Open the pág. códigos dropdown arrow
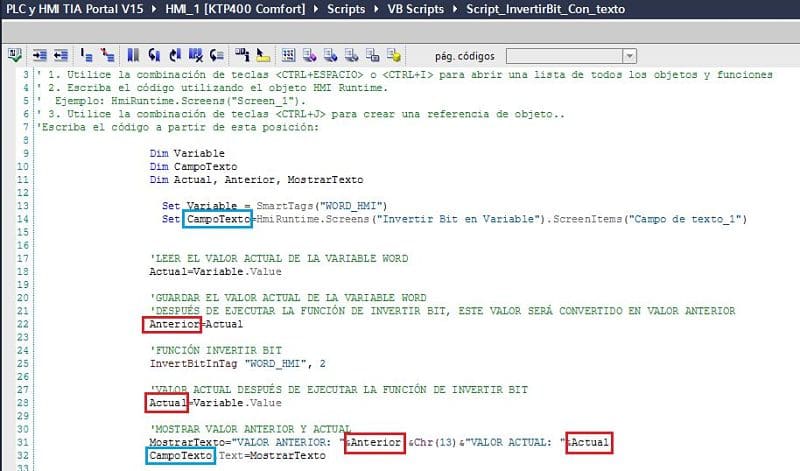This screenshot has height=471, width=800. [630, 56]
